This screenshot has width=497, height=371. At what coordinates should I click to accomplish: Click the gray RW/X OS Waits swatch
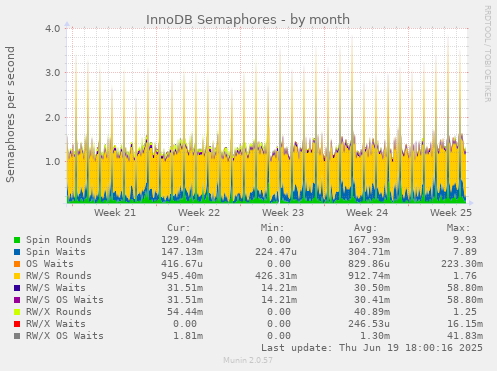click(17, 336)
